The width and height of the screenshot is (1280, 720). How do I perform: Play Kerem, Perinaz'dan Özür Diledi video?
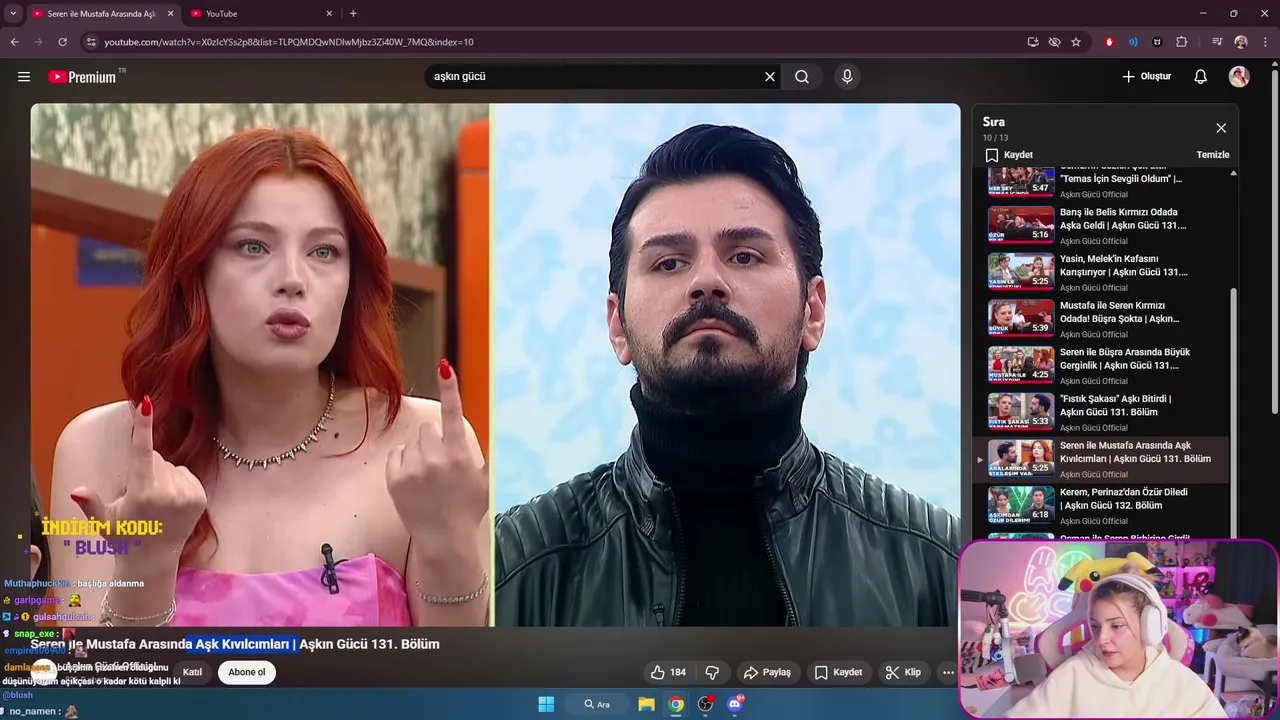(x=1101, y=506)
